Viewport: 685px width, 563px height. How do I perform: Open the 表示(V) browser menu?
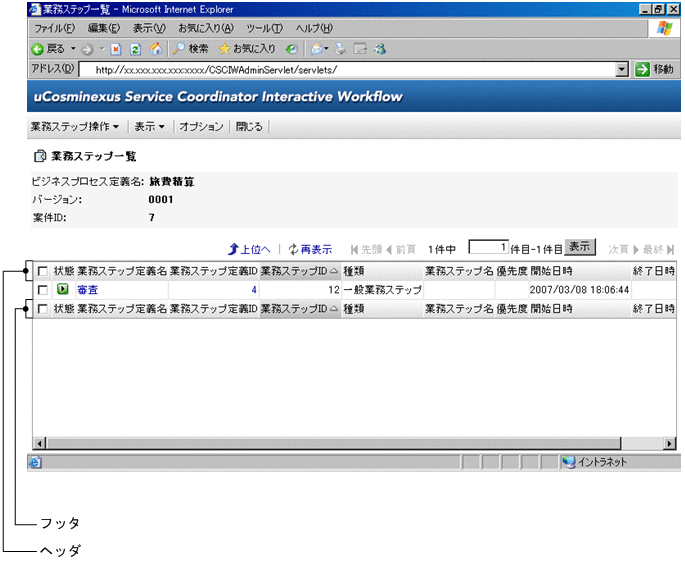(x=149, y=28)
